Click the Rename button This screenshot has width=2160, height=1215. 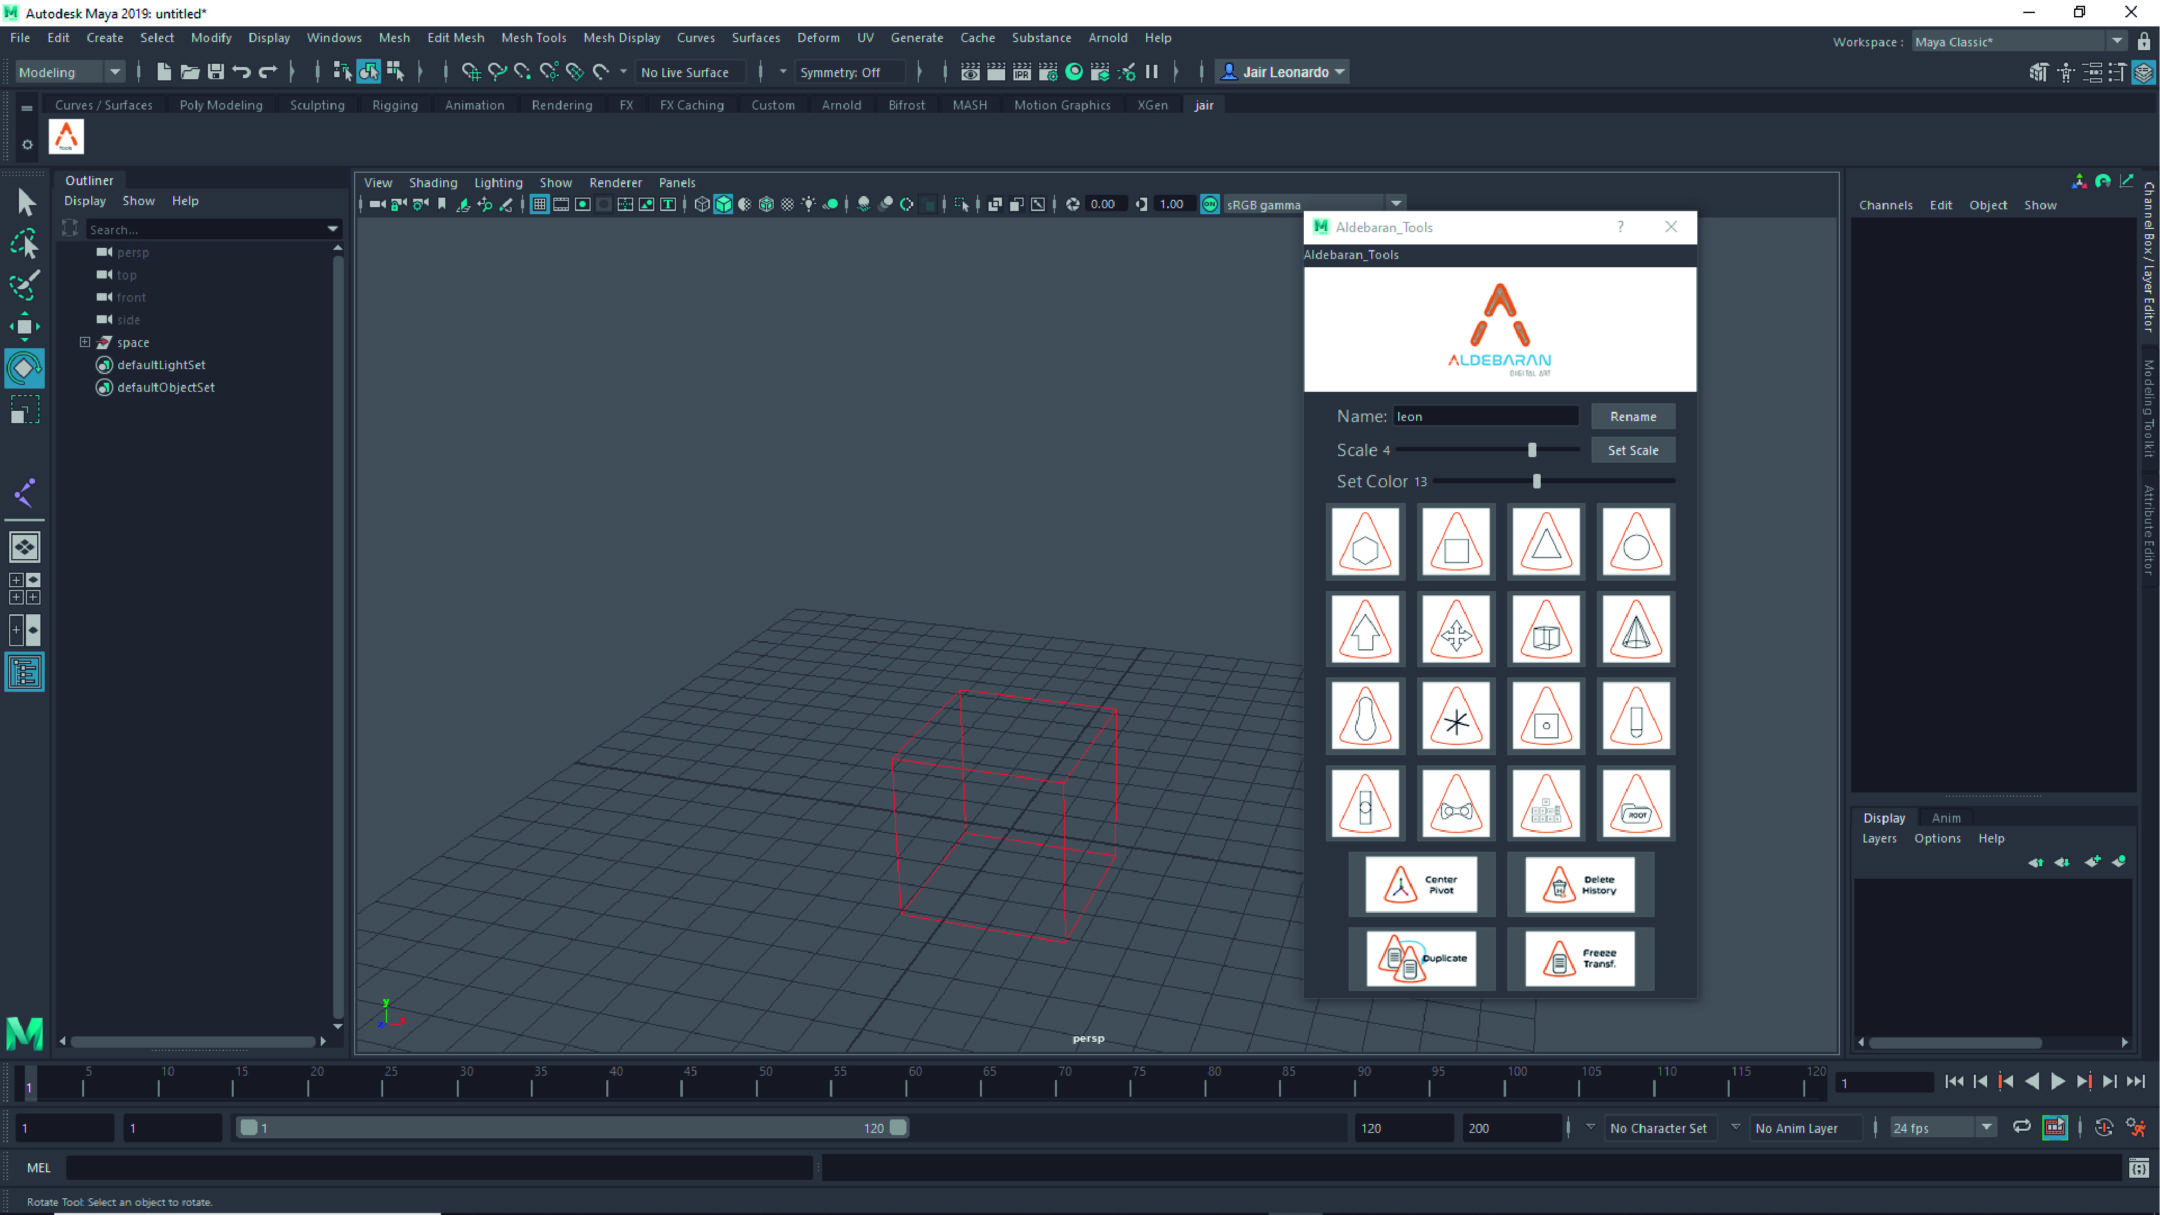pyautogui.click(x=1633, y=416)
